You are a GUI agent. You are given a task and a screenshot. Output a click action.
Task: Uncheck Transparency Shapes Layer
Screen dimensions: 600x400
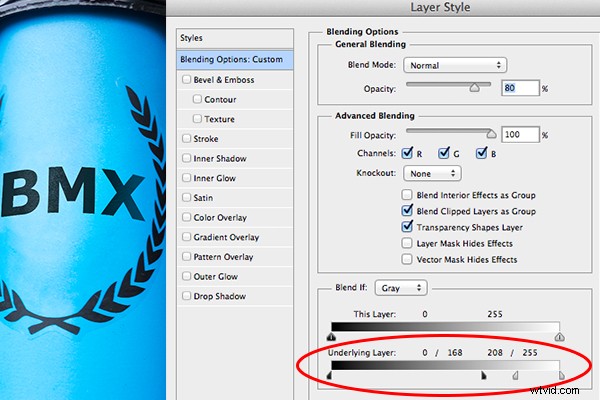click(x=407, y=227)
